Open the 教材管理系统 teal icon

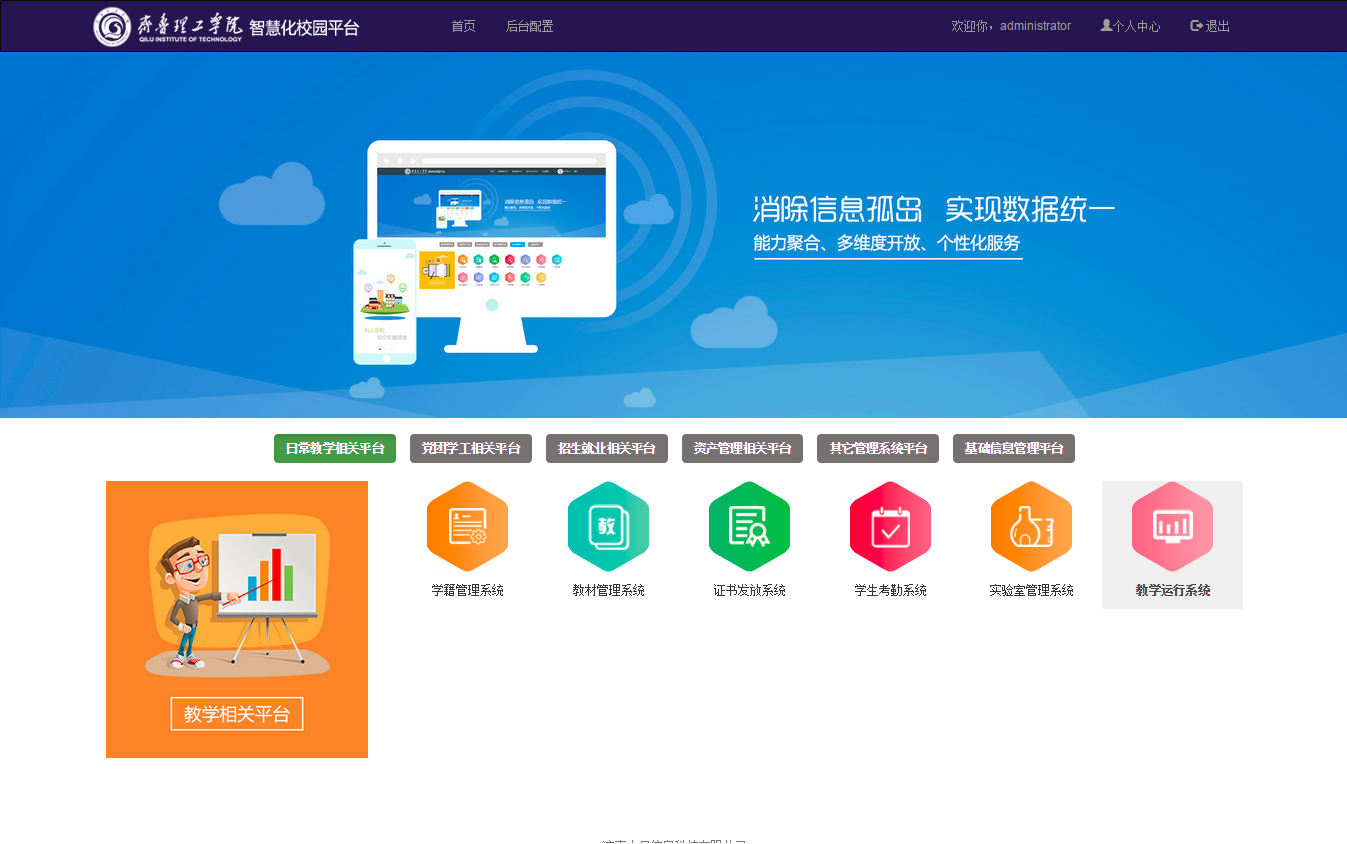coord(608,526)
